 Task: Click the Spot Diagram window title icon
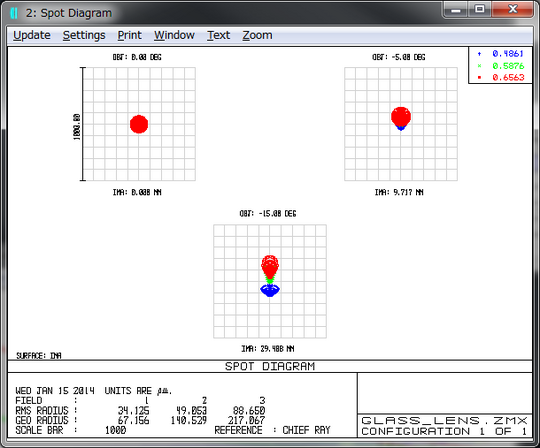point(14,13)
